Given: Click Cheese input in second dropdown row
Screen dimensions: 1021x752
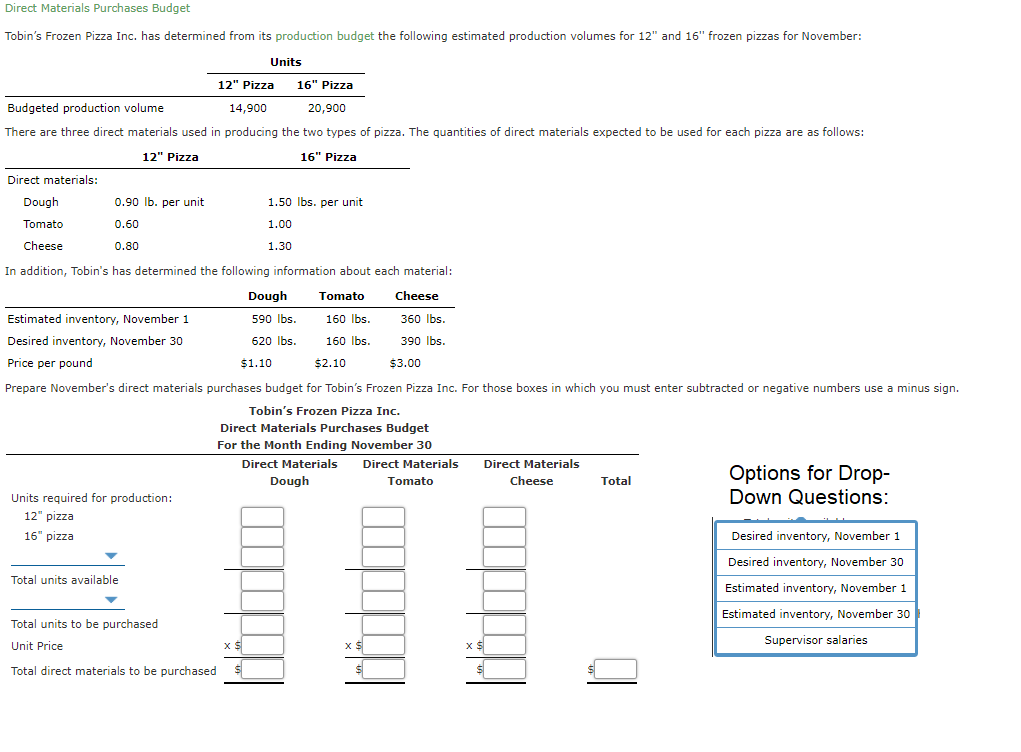Looking at the screenshot, I should pos(505,601).
